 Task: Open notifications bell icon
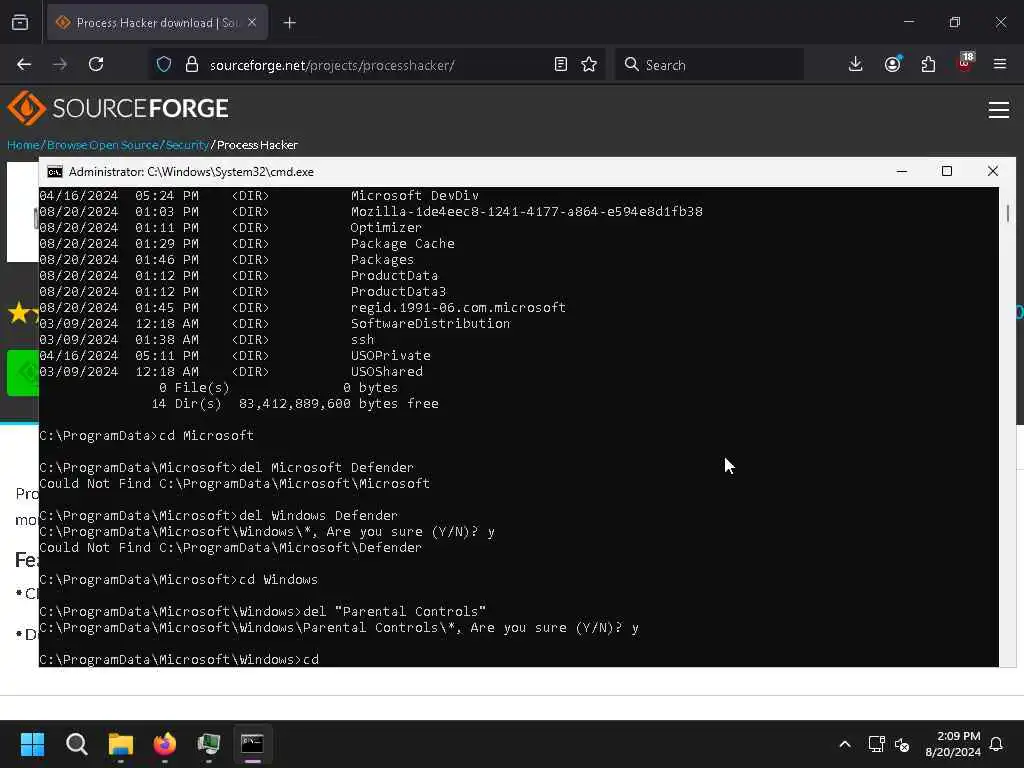pyautogui.click(x=997, y=744)
